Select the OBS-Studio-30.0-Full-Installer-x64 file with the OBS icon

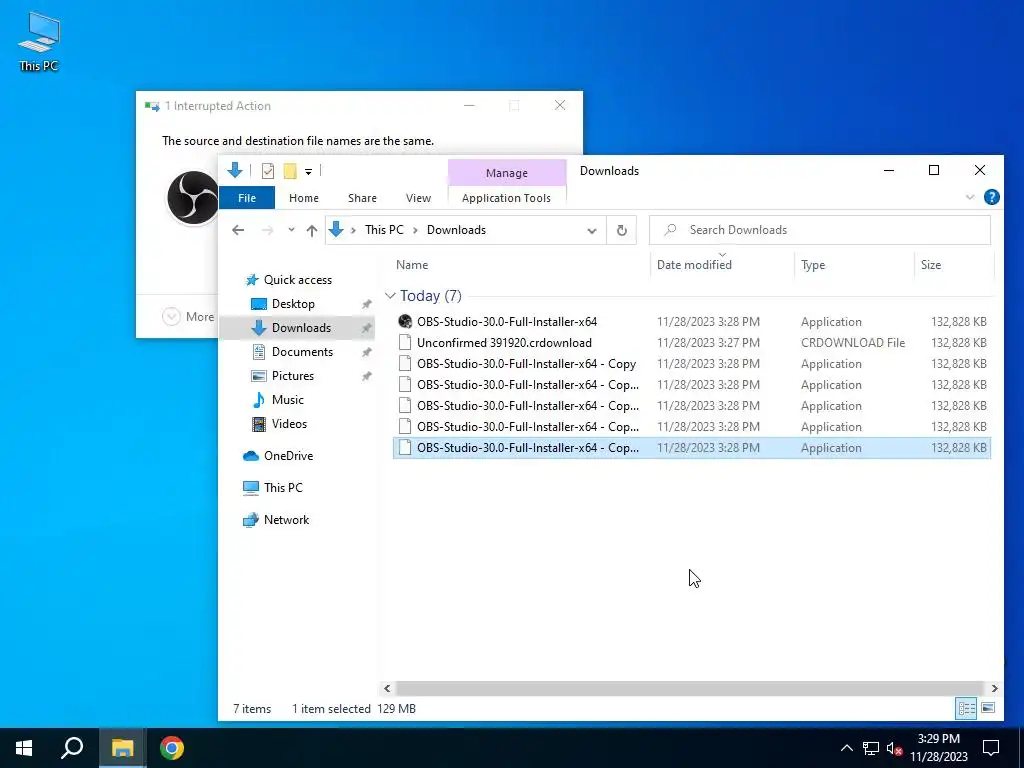(507, 322)
